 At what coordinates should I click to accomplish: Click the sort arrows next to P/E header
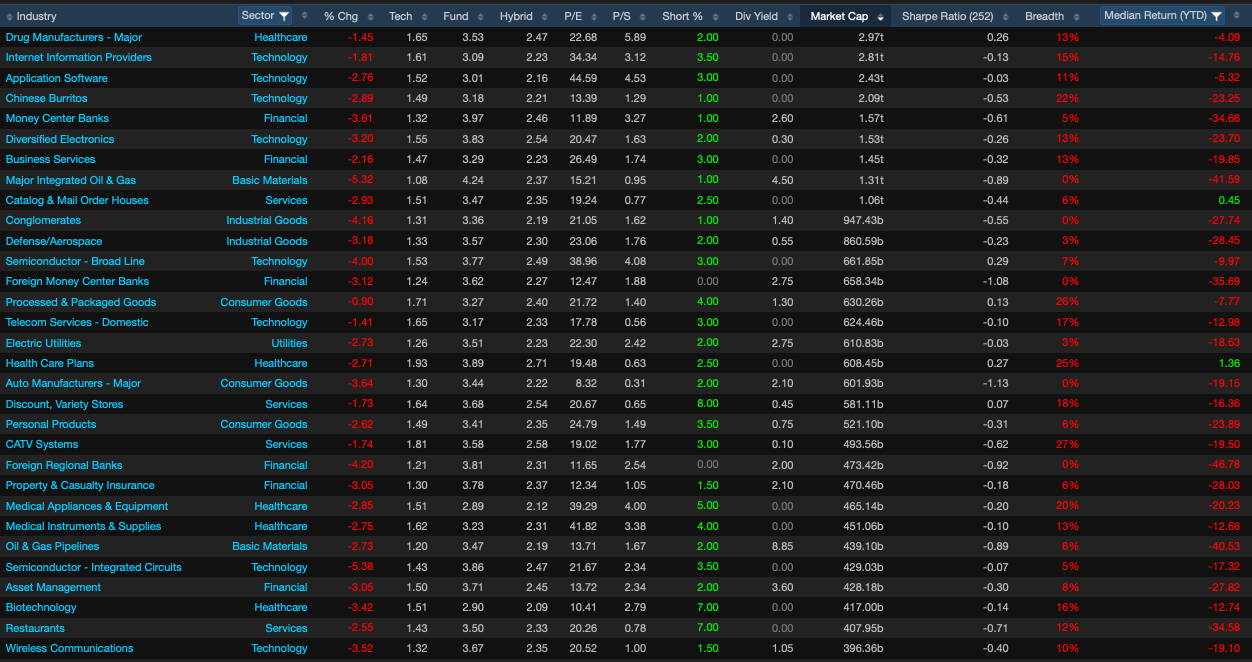coord(595,16)
